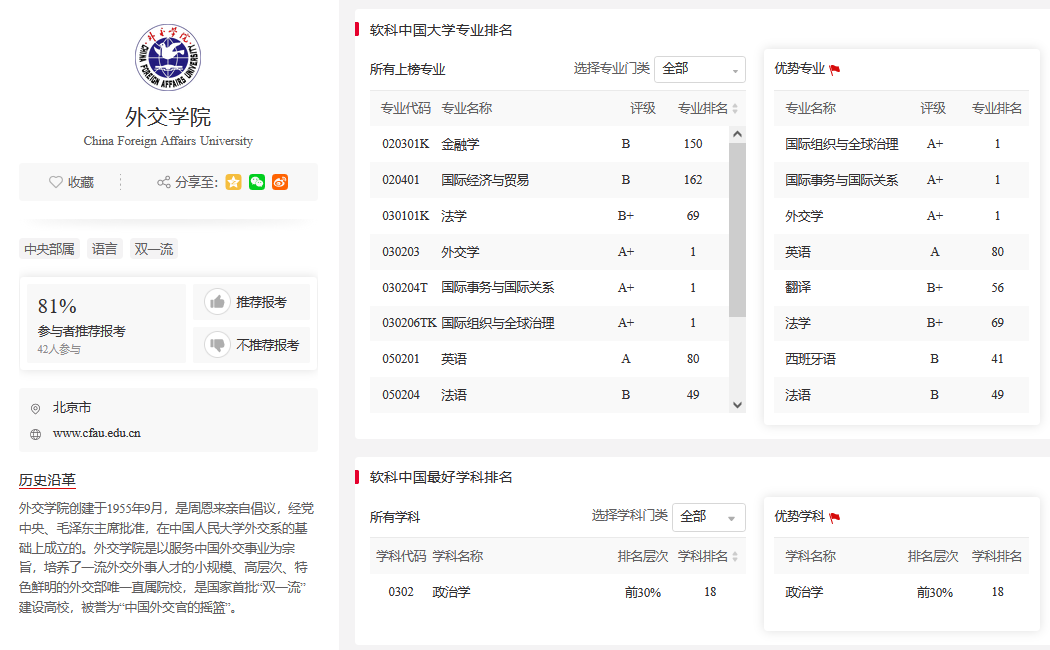
Task: Click the thumbs-down not-recommend icon
Action: pyautogui.click(x=217, y=345)
